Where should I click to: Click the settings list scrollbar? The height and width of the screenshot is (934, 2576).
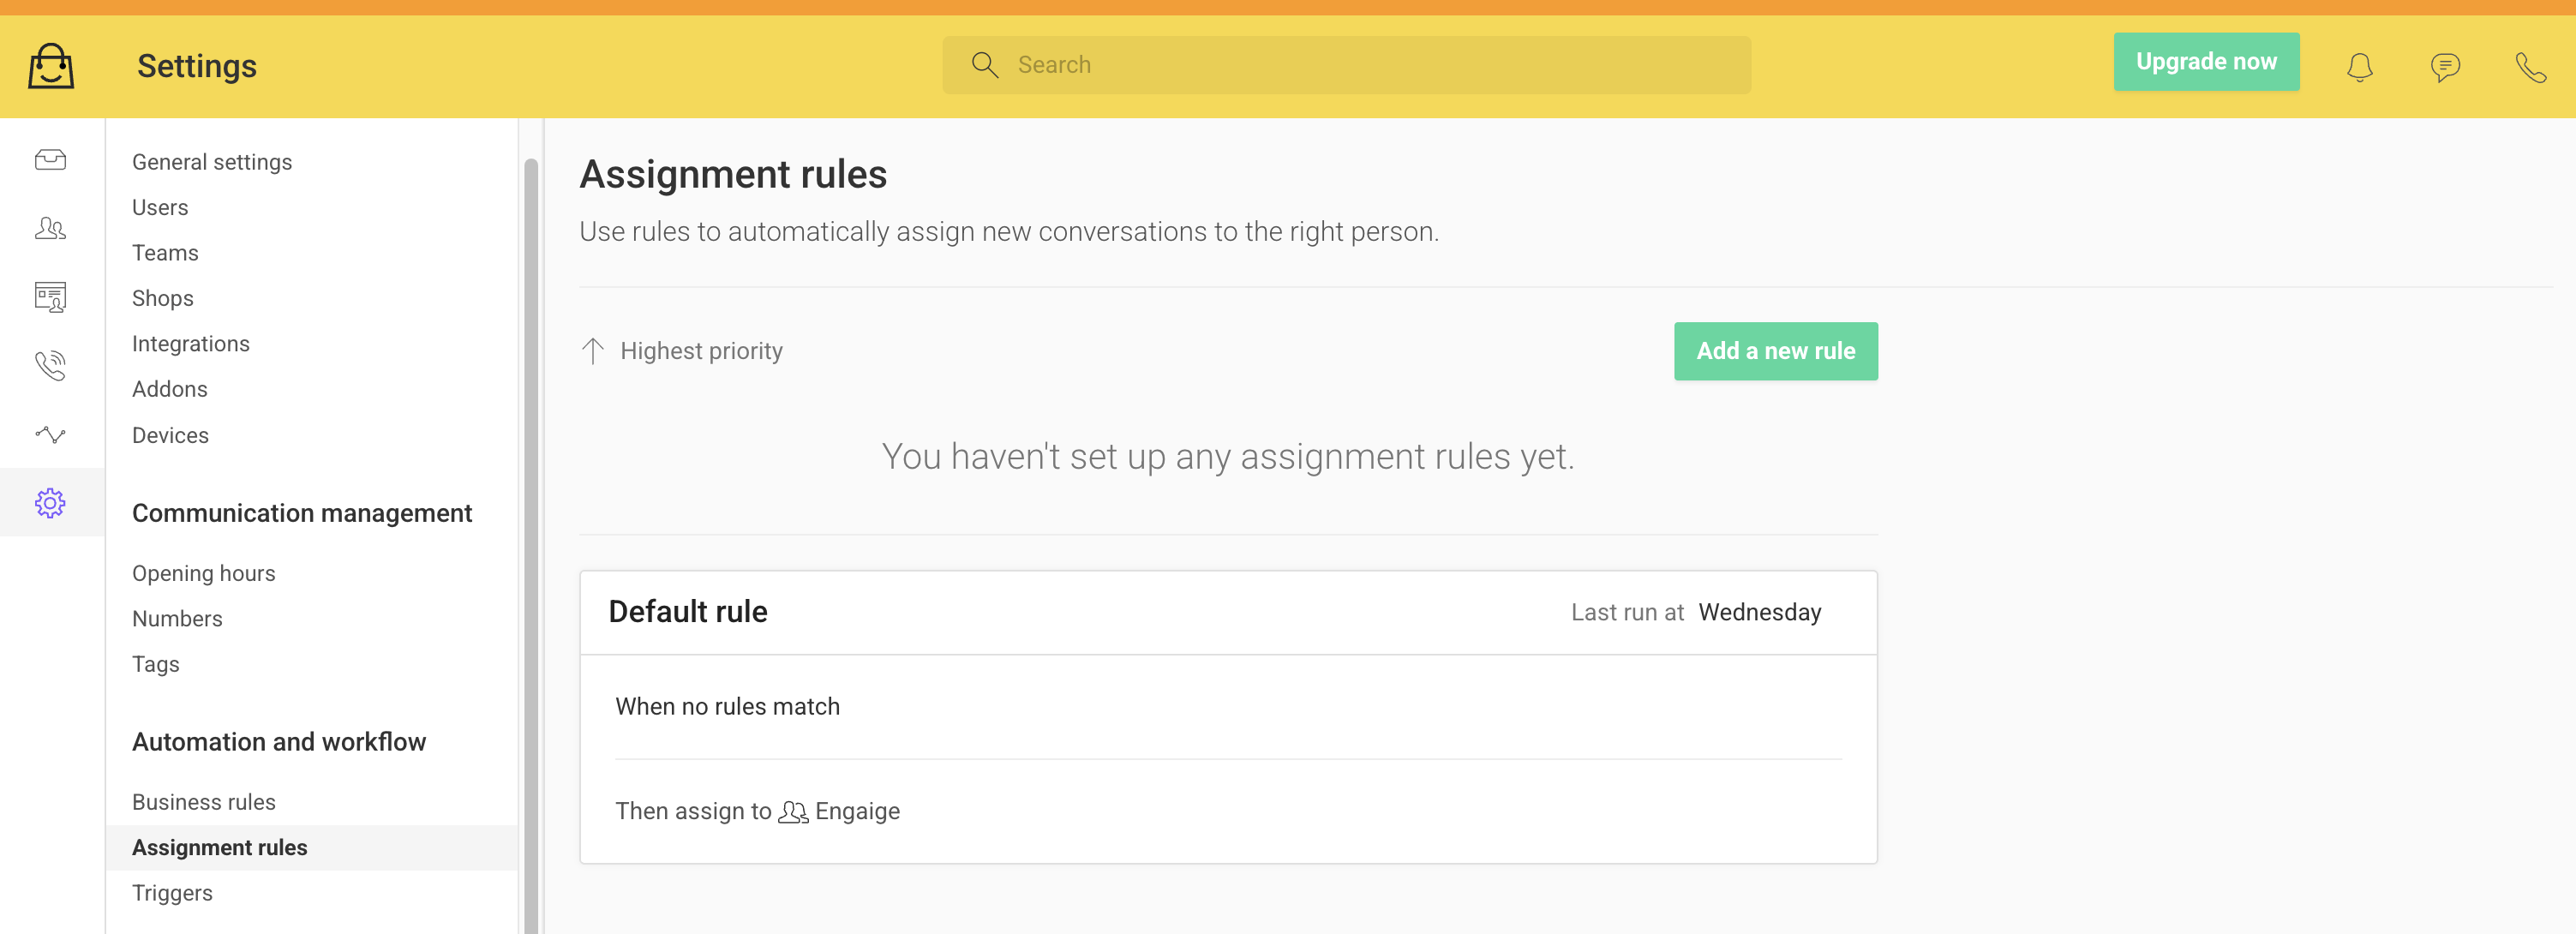coord(531,545)
